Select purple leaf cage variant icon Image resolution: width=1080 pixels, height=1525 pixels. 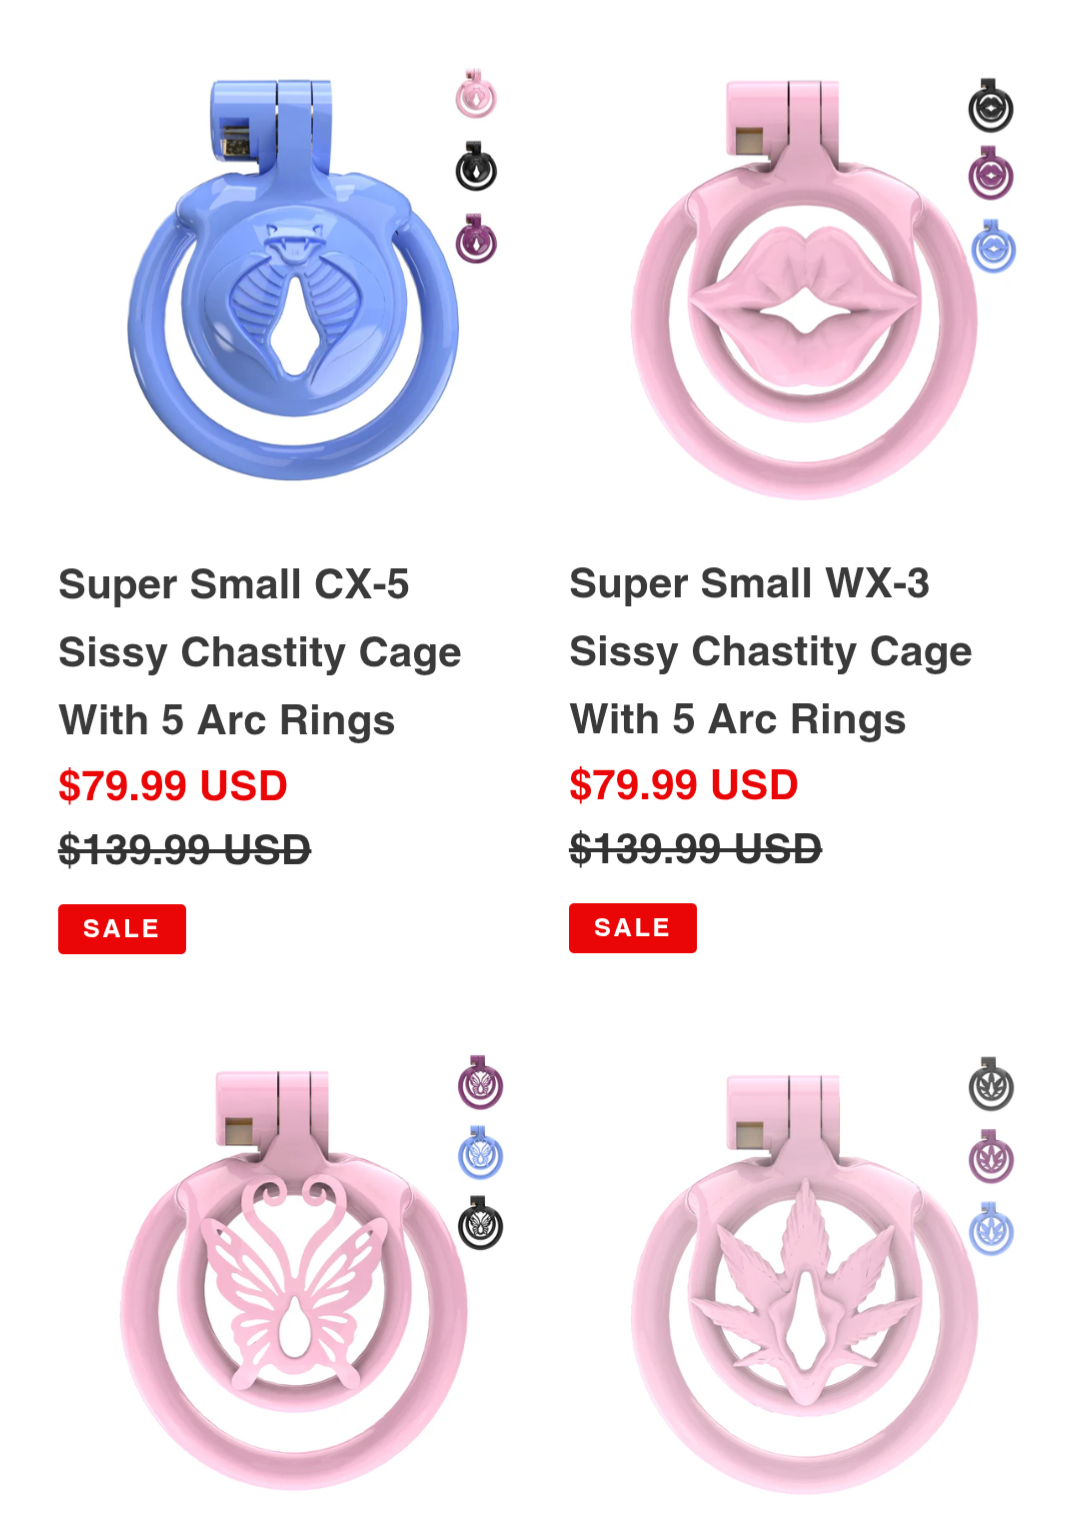tap(991, 1157)
